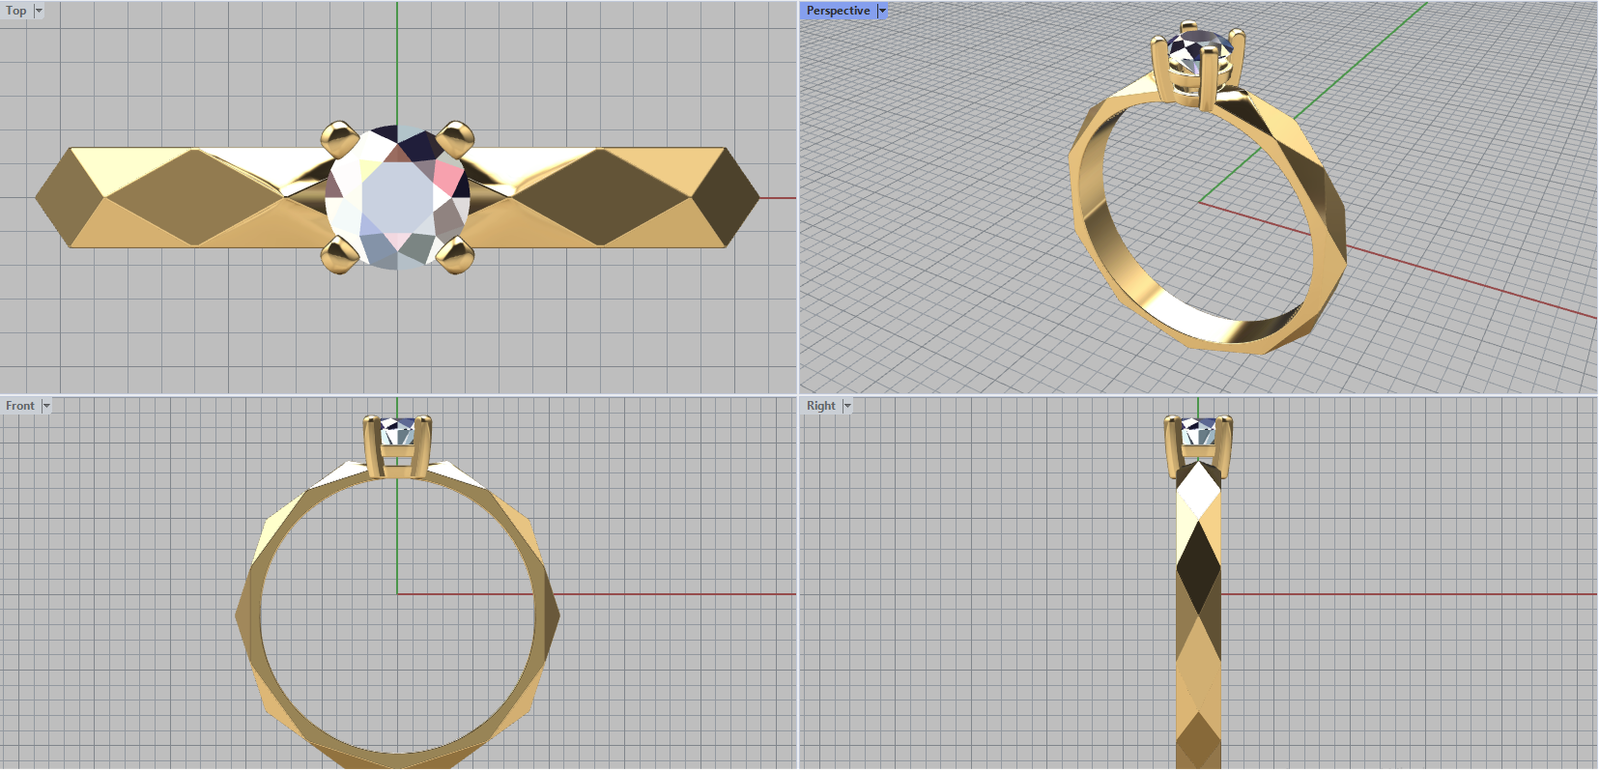
Task: Select the Front viewport title label
Action: (x=20, y=406)
